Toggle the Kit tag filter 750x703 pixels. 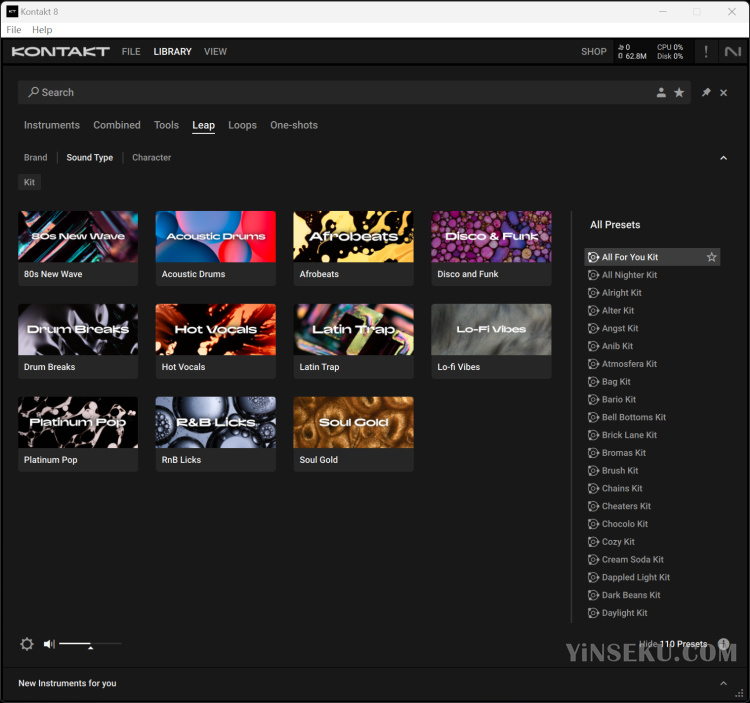[29, 182]
